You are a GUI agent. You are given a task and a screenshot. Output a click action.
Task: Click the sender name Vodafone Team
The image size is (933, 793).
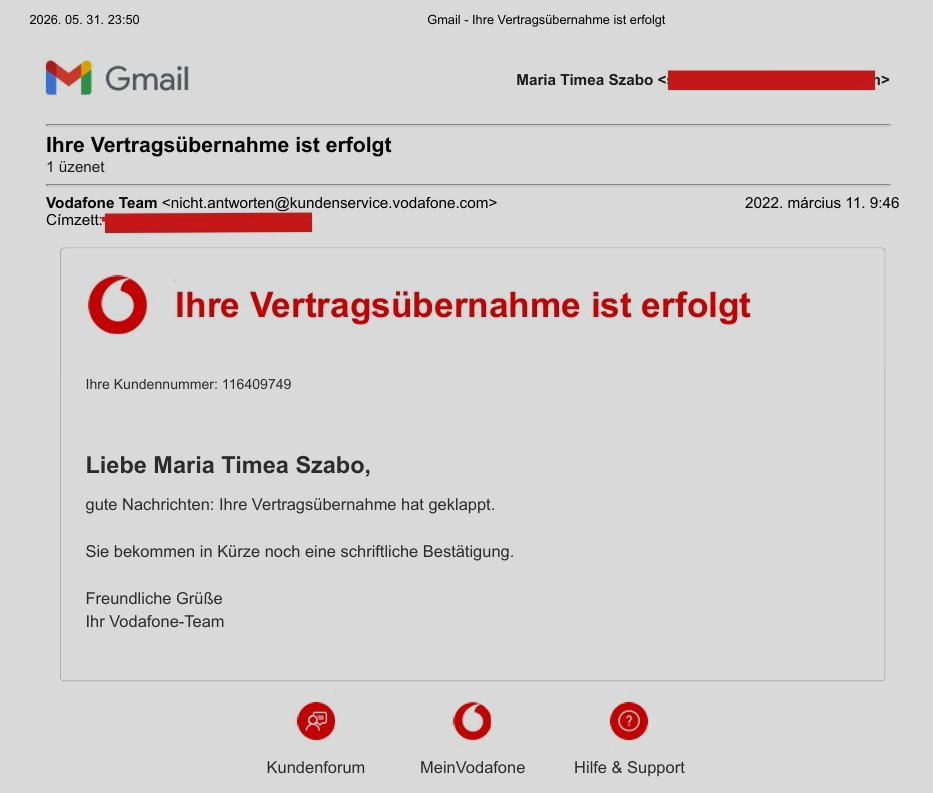(102, 203)
